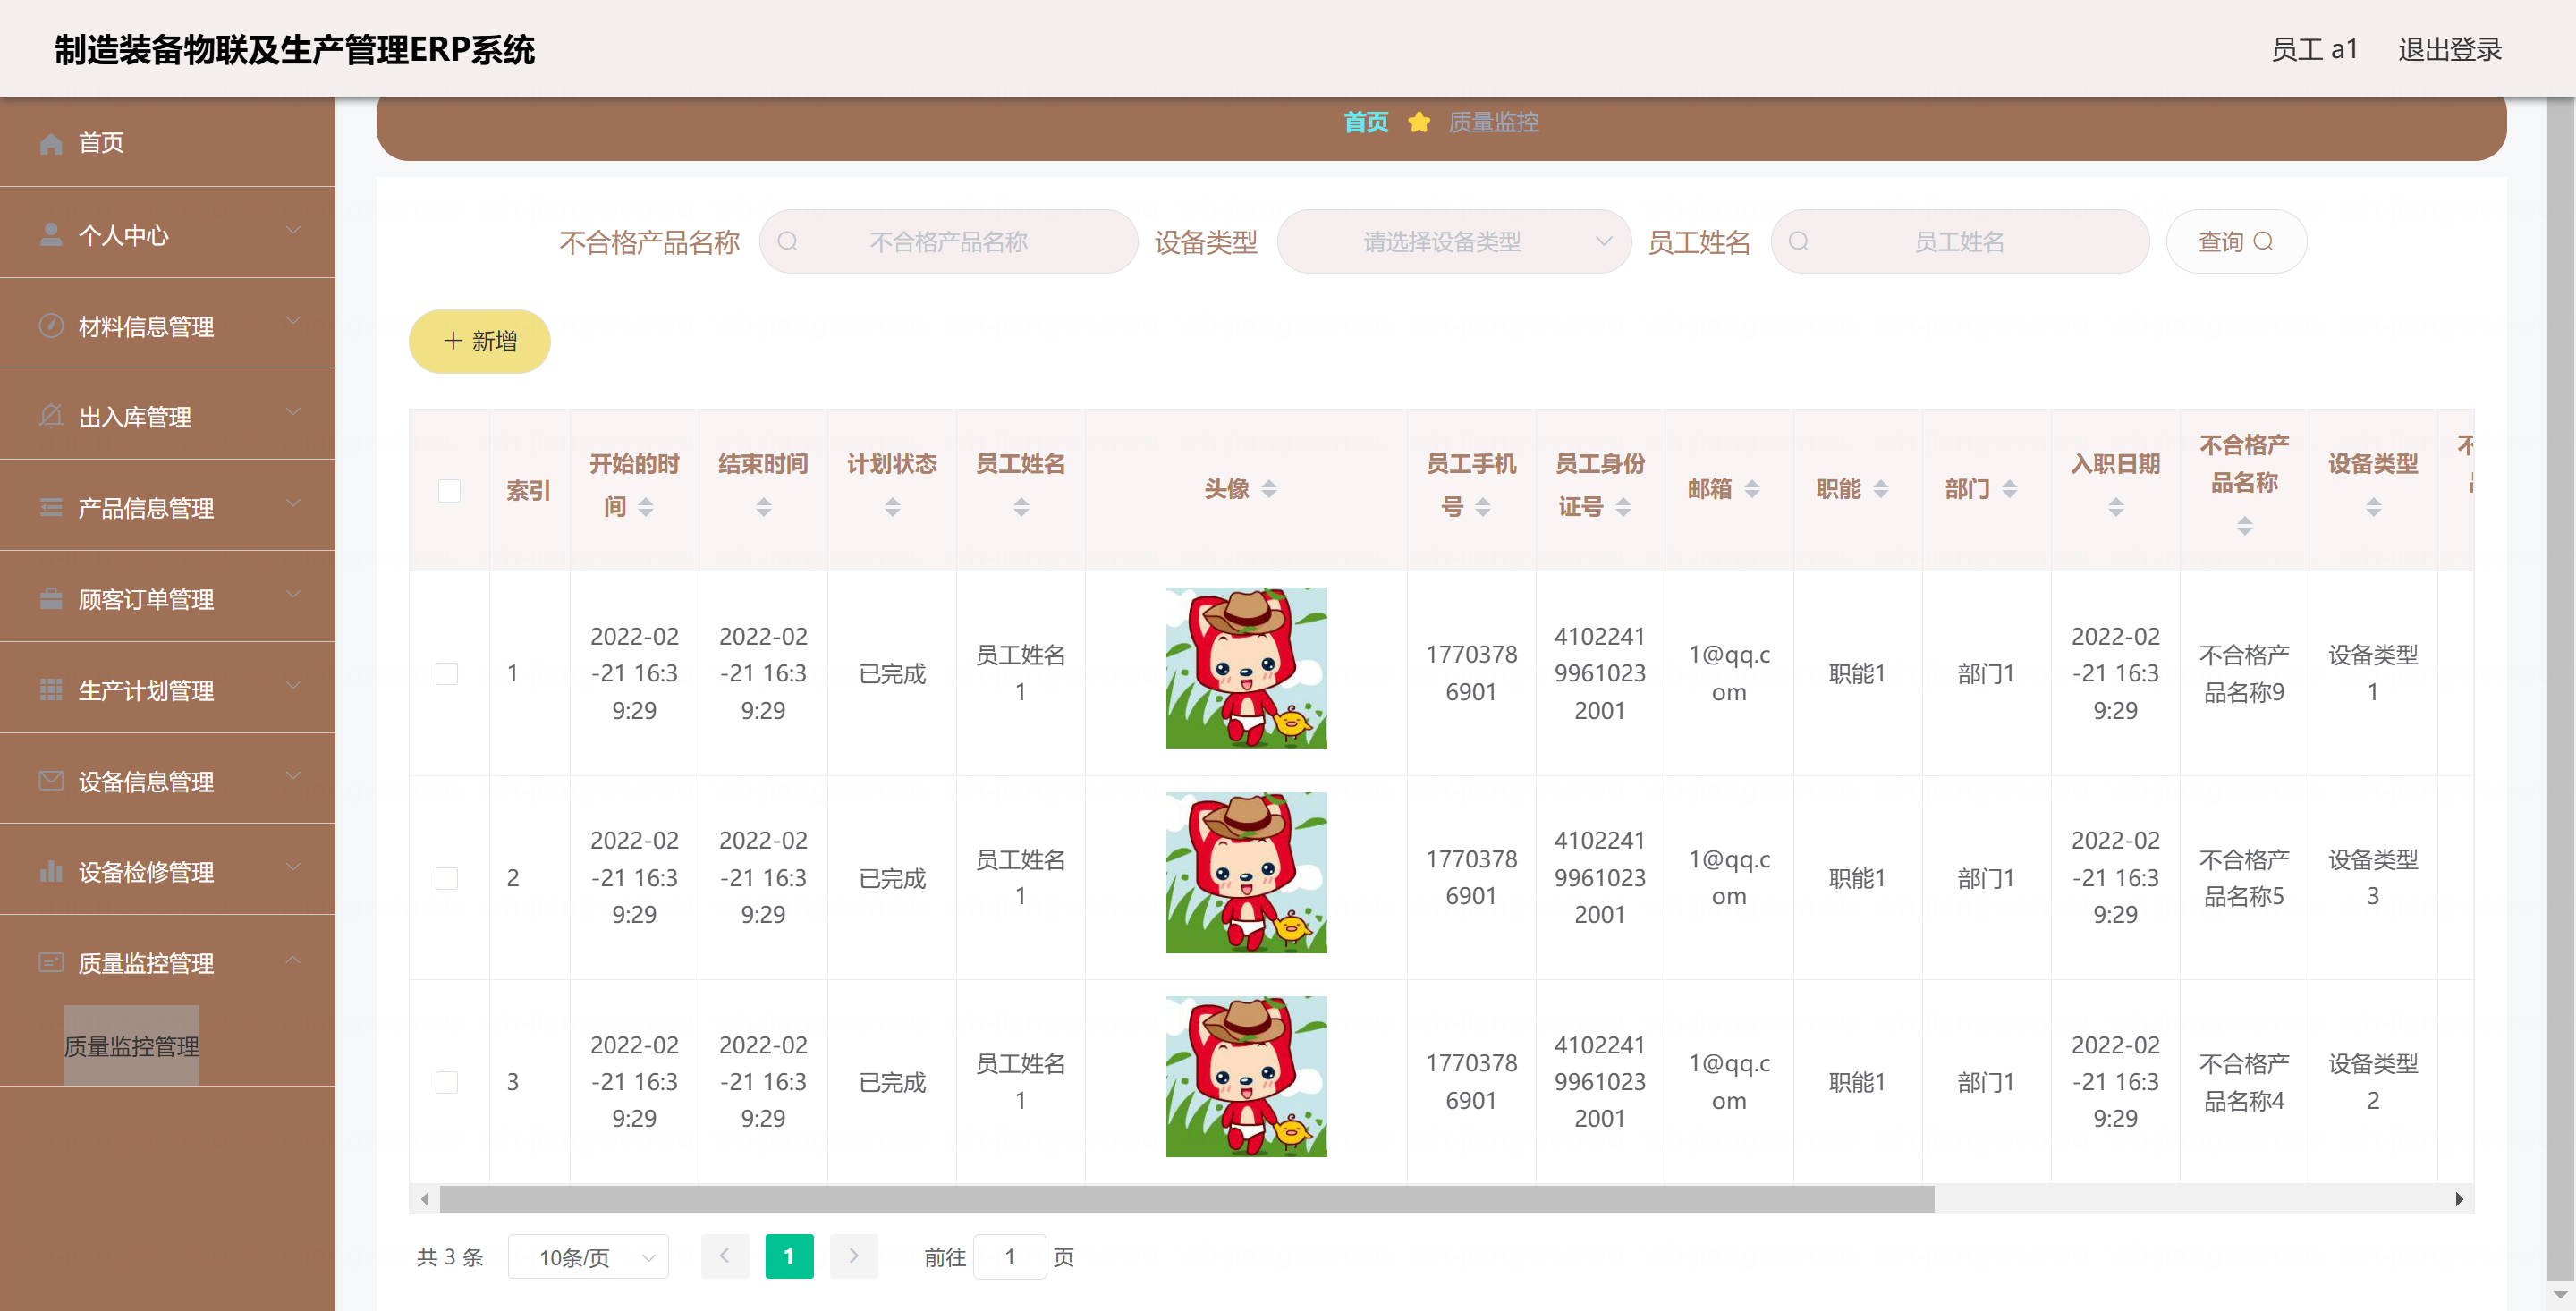The width and height of the screenshot is (2576, 1311).
Task: Go to next page arrow in pagination
Action: click(x=854, y=1256)
